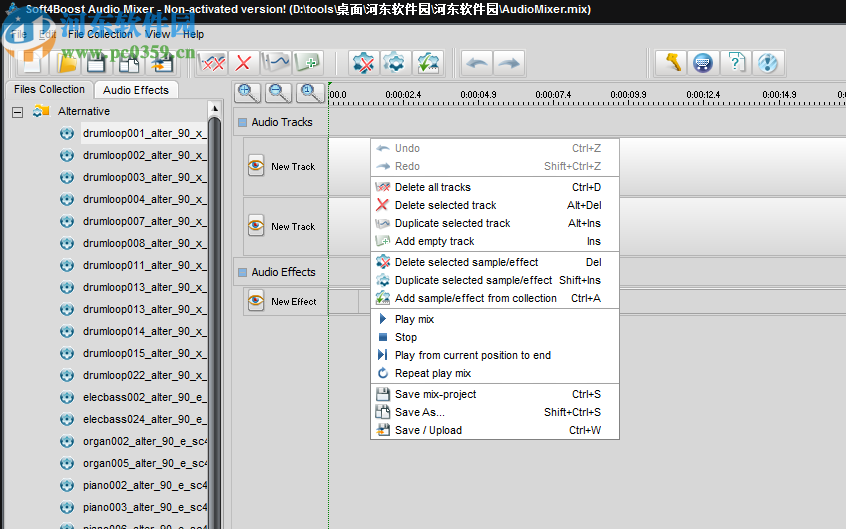Click the save project toolbar icon
846x529 pixels.
coord(97,63)
